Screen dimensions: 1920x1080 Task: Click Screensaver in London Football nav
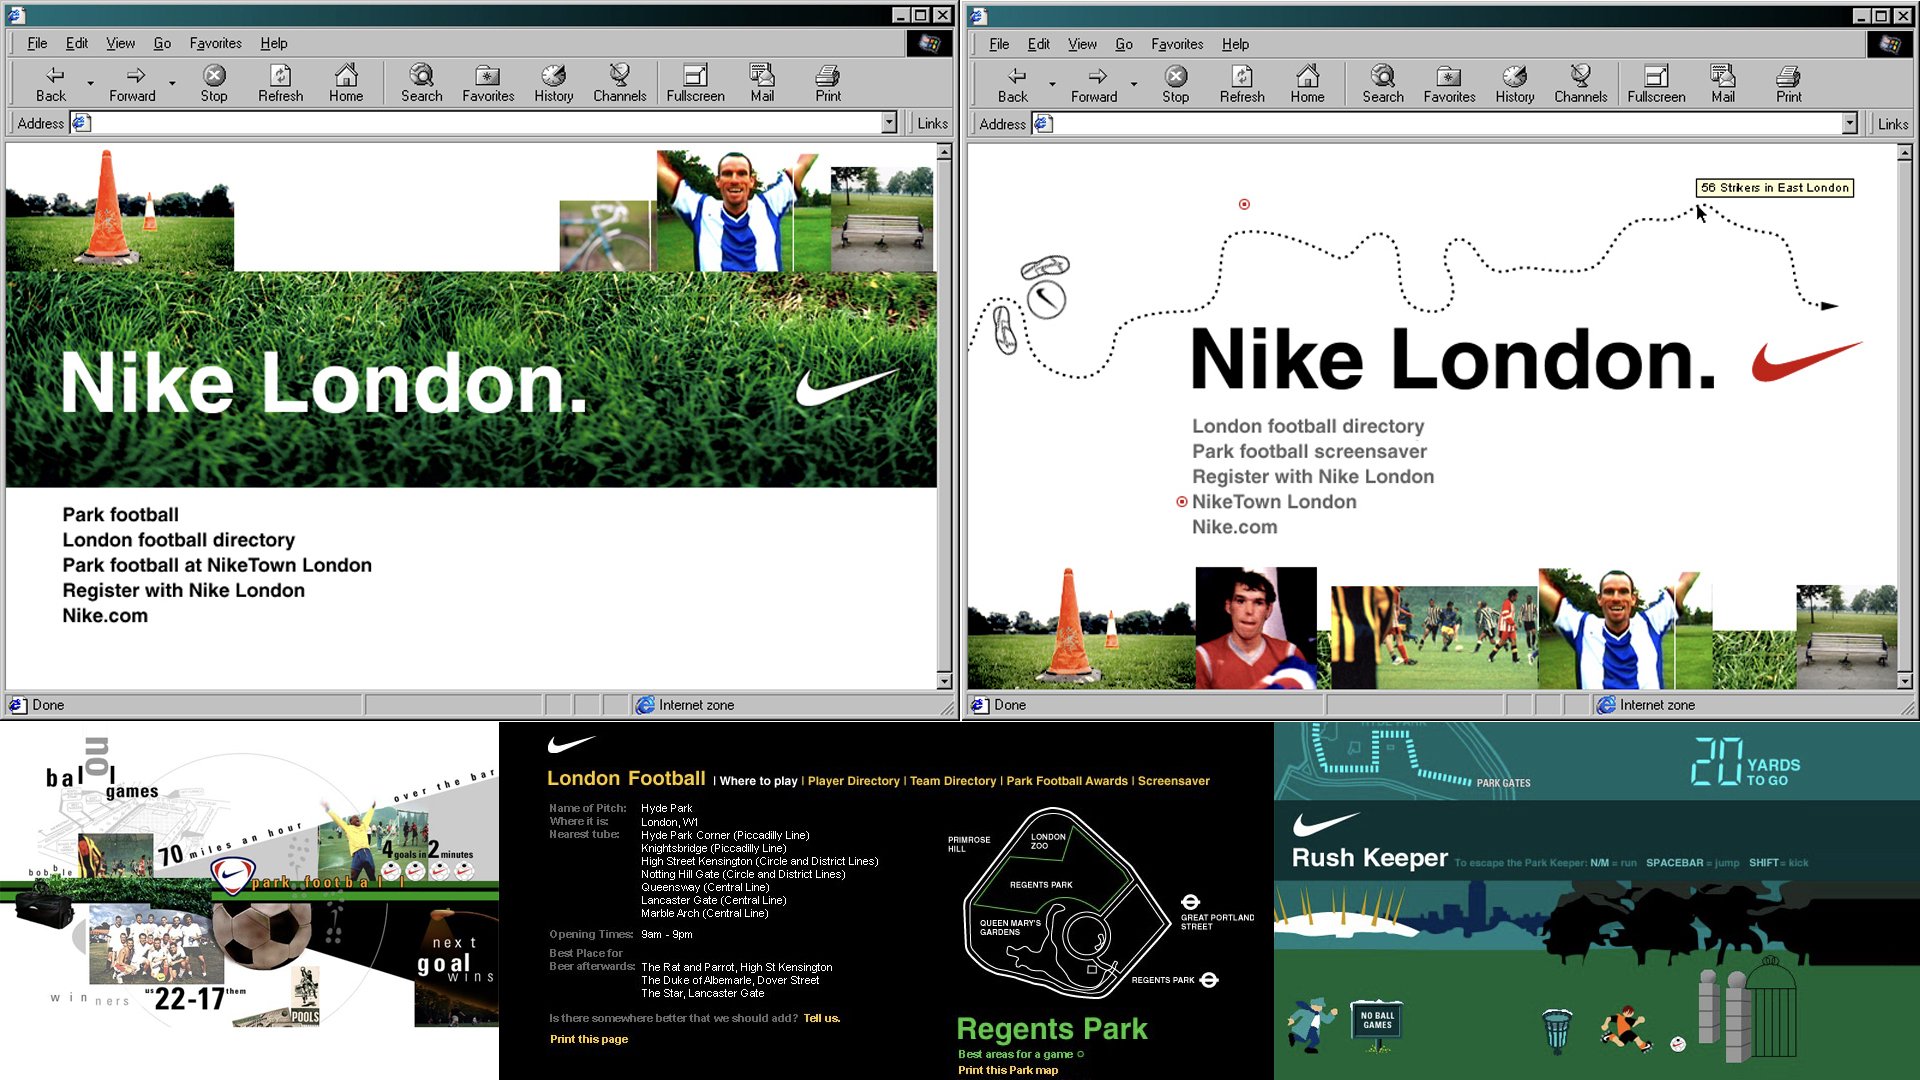click(x=1174, y=781)
